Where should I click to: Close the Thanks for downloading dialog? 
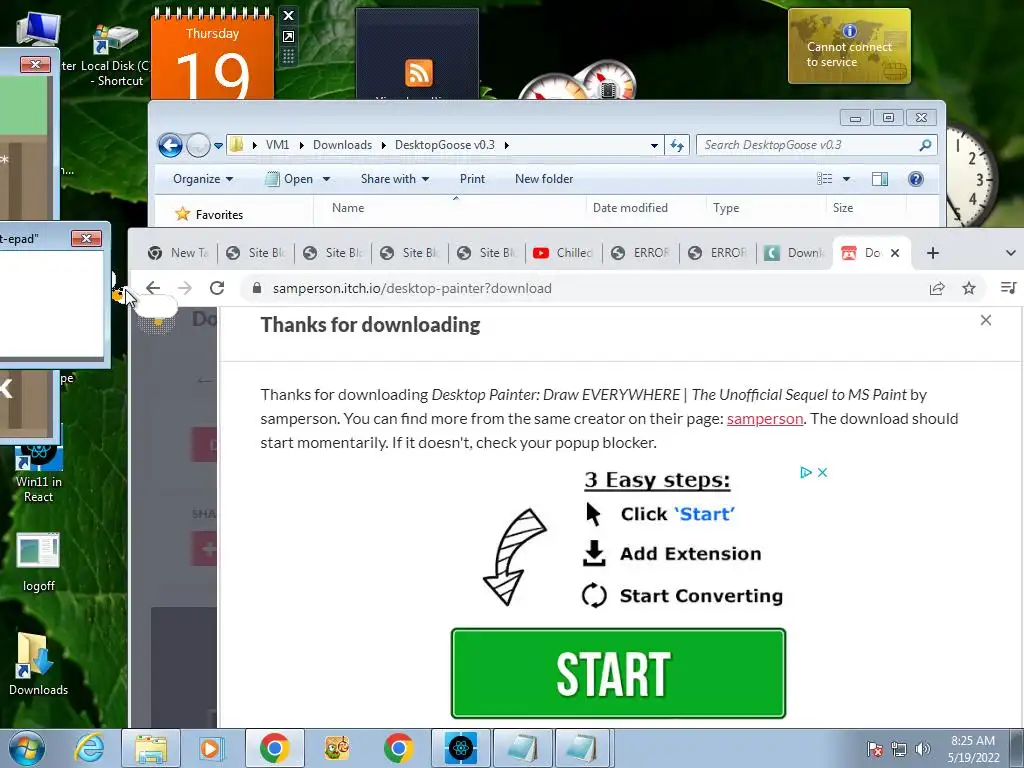[985, 320]
